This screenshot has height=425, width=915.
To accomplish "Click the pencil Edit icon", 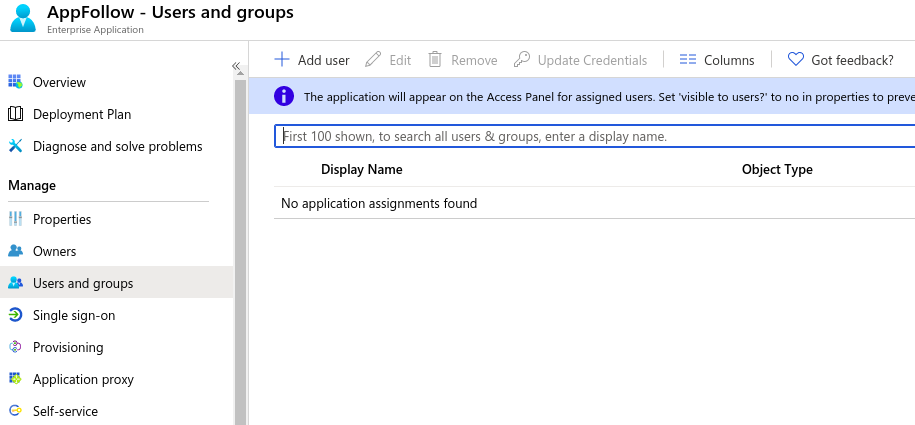I will tap(373, 60).
